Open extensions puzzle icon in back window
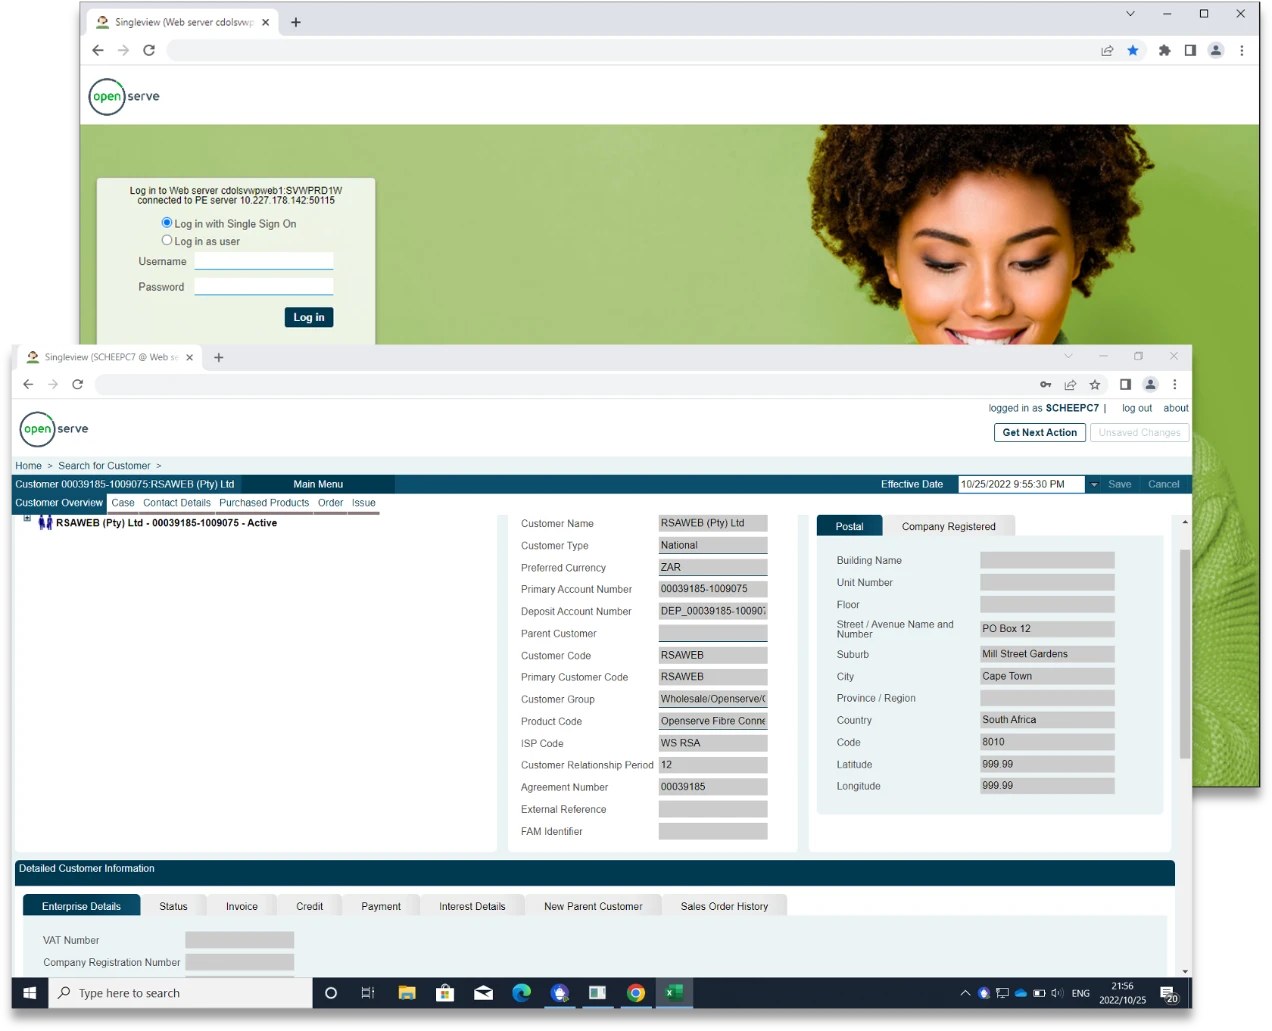1272x1031 pixels. 1164,50
